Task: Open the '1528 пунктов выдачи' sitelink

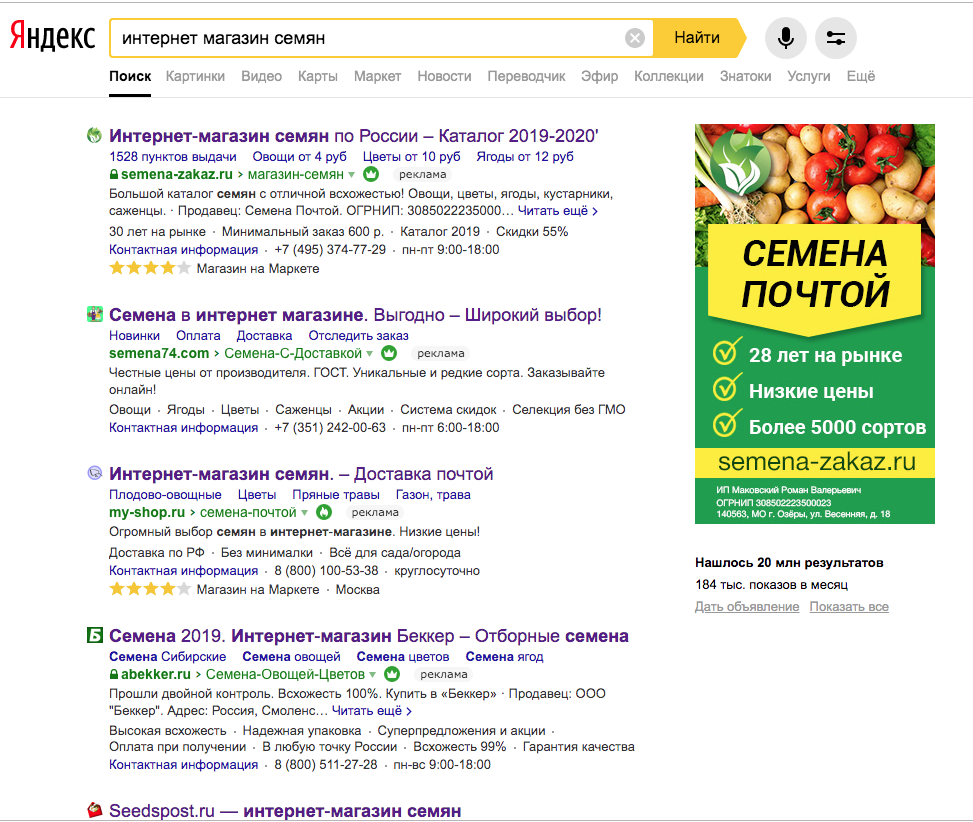Action: pyautogui.click(x=173, y=156)
